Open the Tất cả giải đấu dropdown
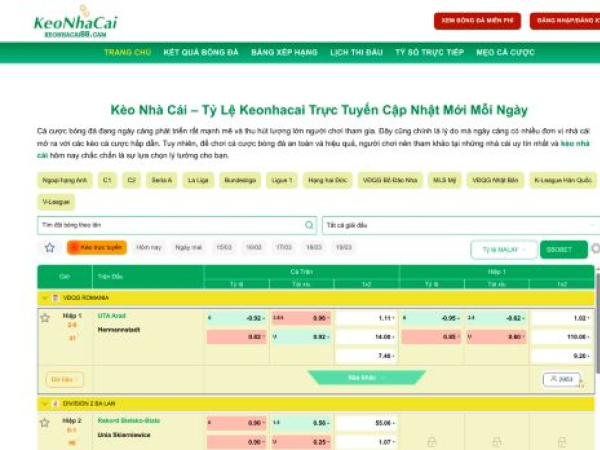Image resolution: width=600 pixels, height=450 pixels. click(x=460, y=225)
